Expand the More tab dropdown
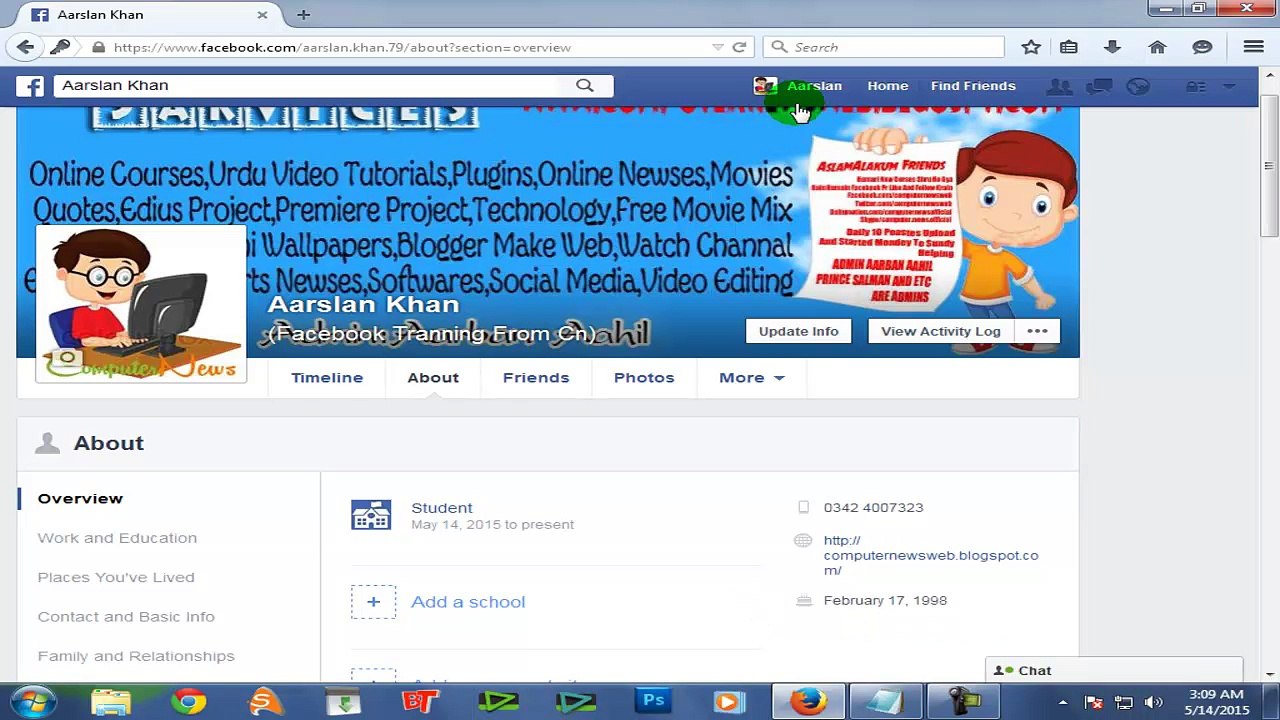Screen dimensions: 1280x720 [752, 378]
